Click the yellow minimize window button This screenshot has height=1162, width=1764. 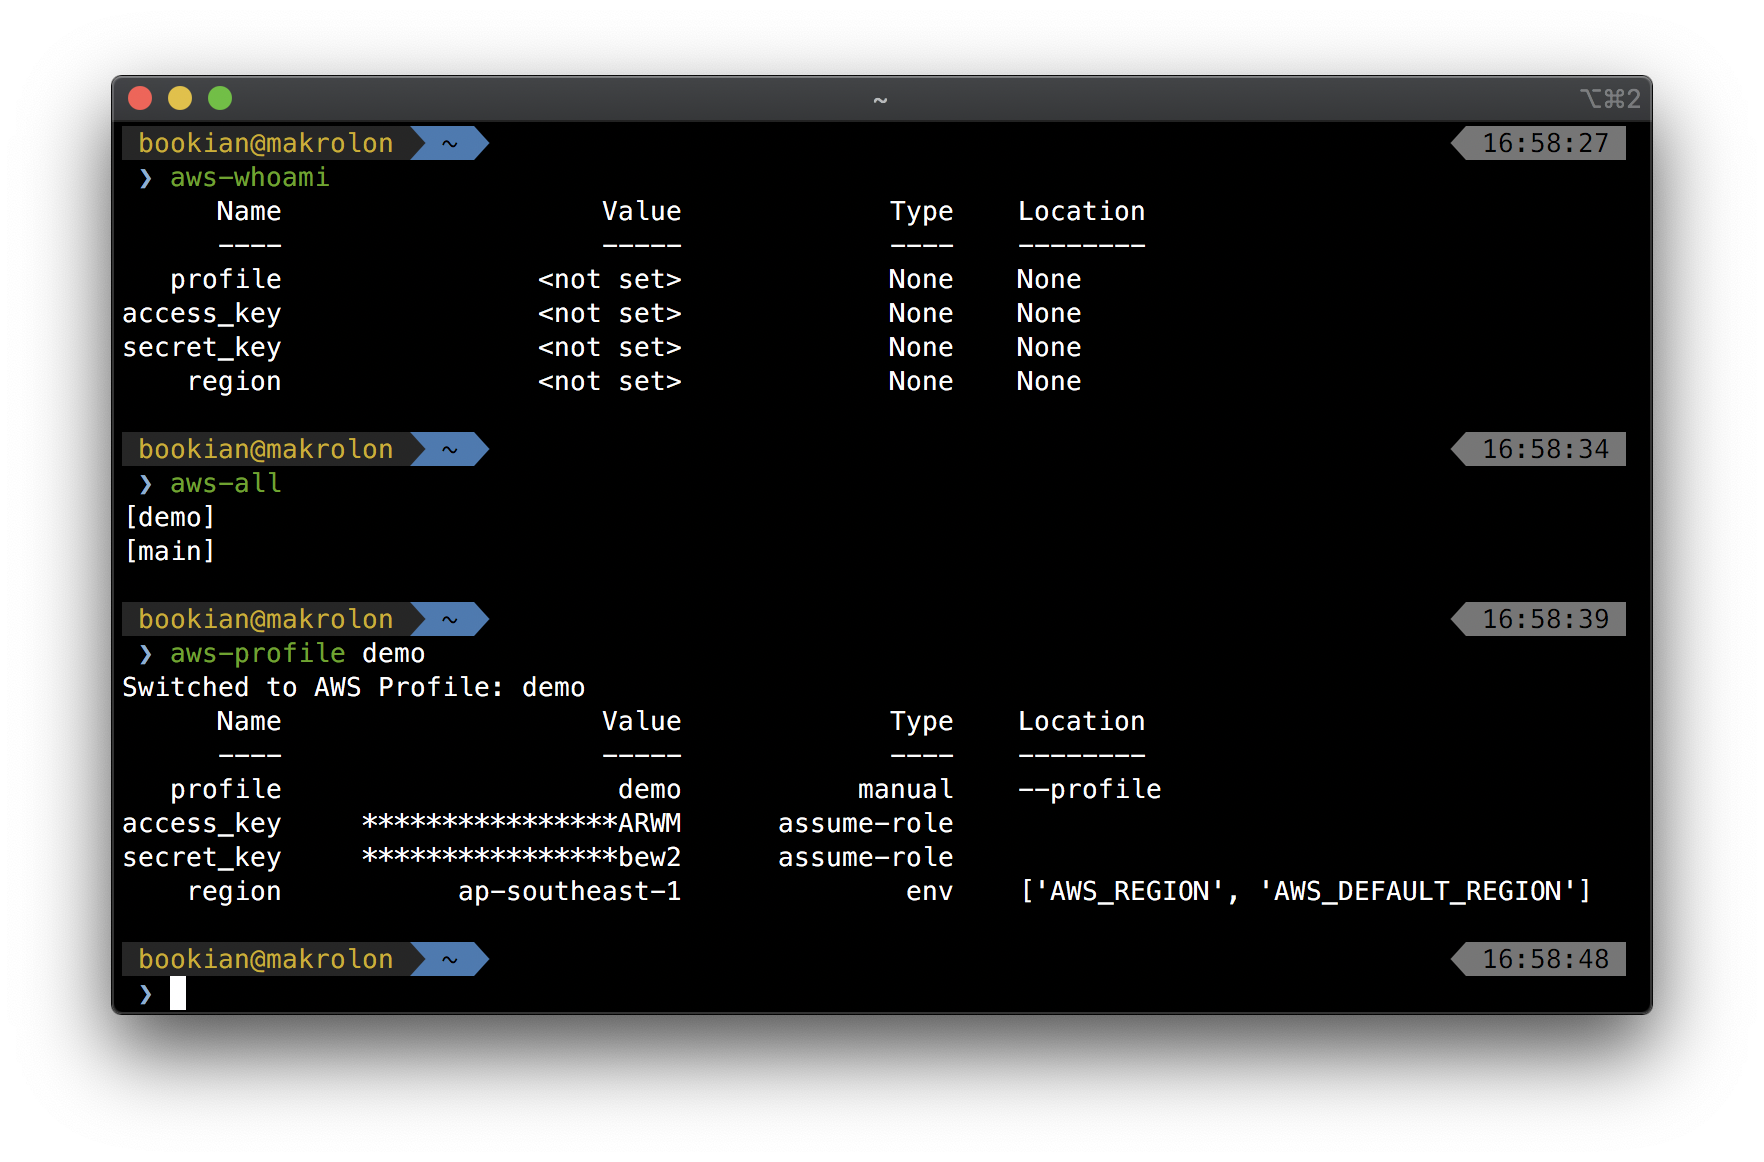tap(180, 98)
